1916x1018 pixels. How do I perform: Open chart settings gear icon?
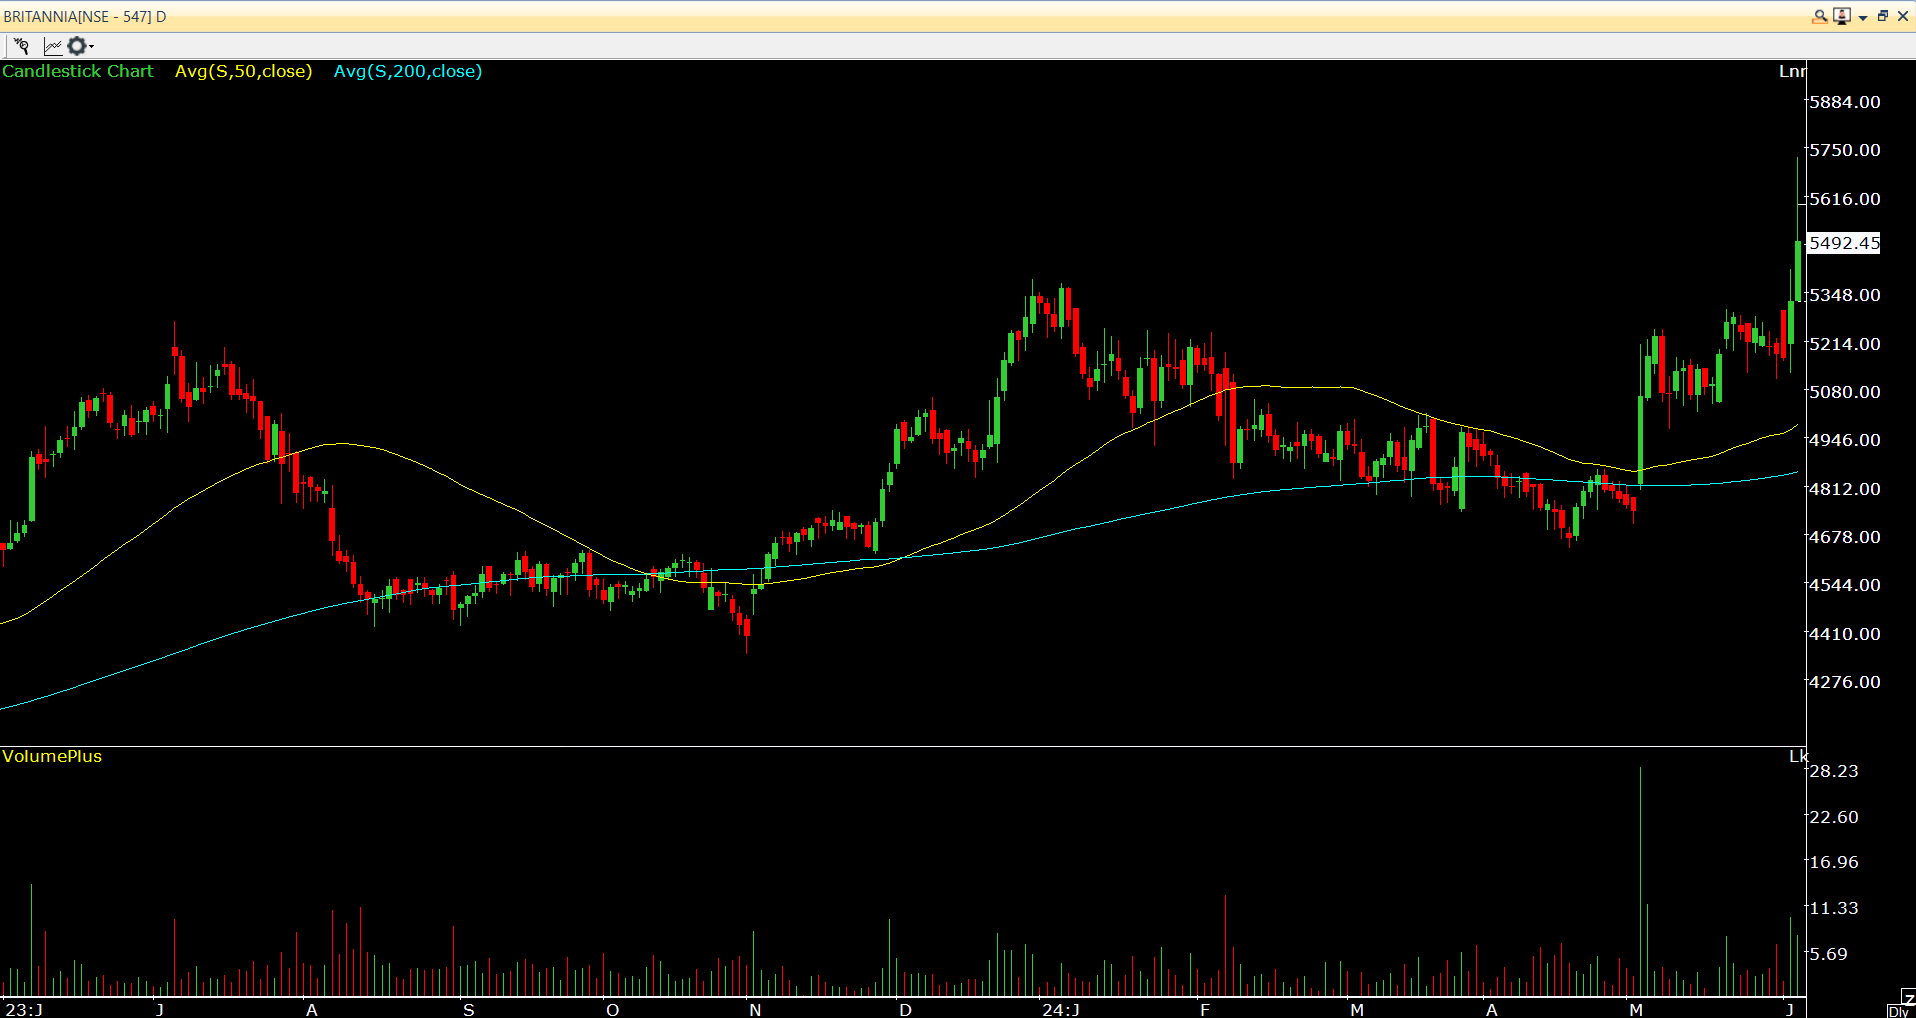pos(76,46)
